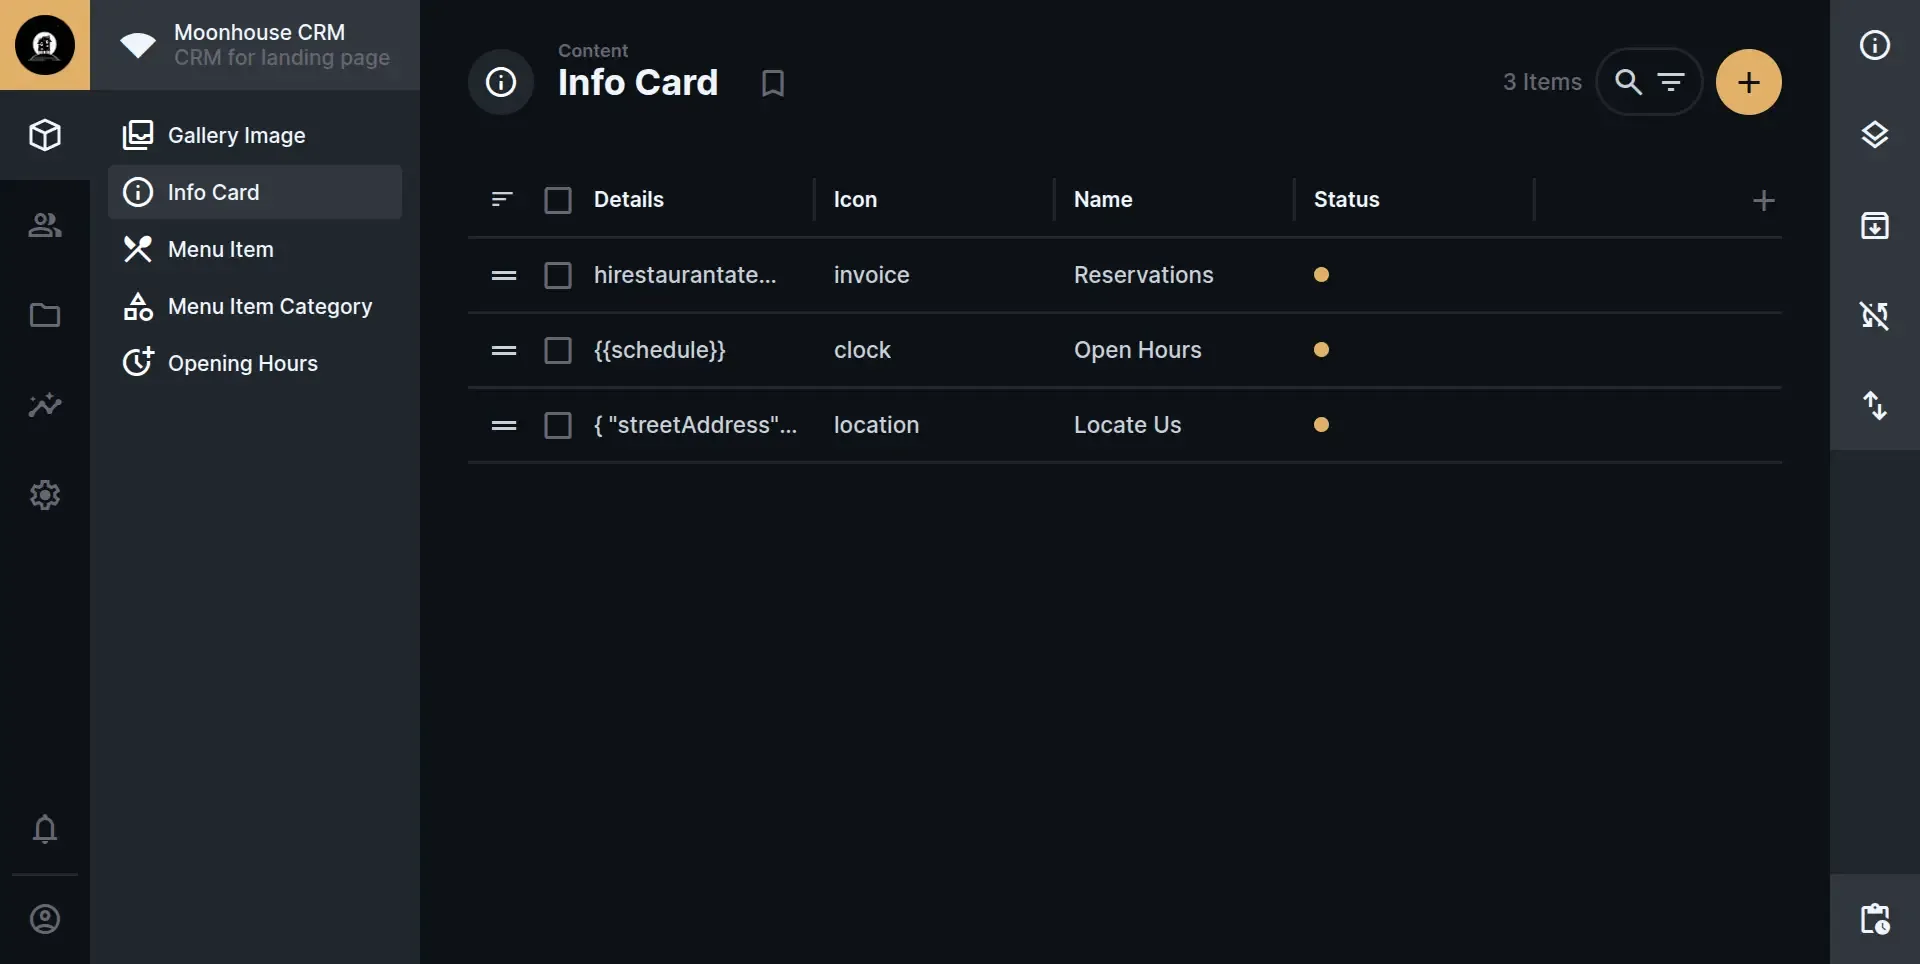Open the filter list icon beside search
The width and height of the screenshot is (1920, 964).
click(1671, 82)
